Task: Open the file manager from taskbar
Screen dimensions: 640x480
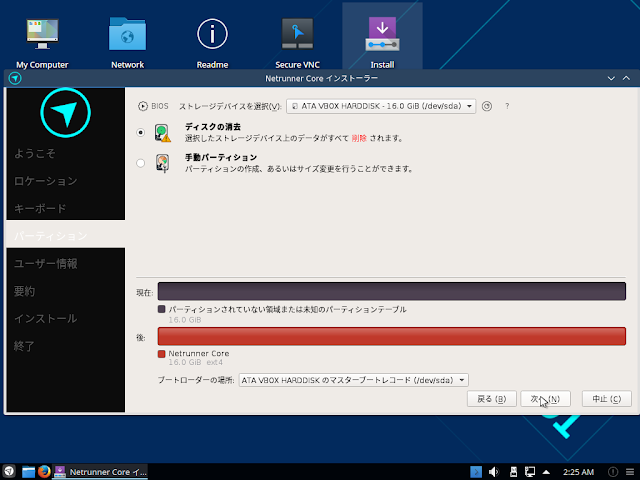Action: point(28,472)
